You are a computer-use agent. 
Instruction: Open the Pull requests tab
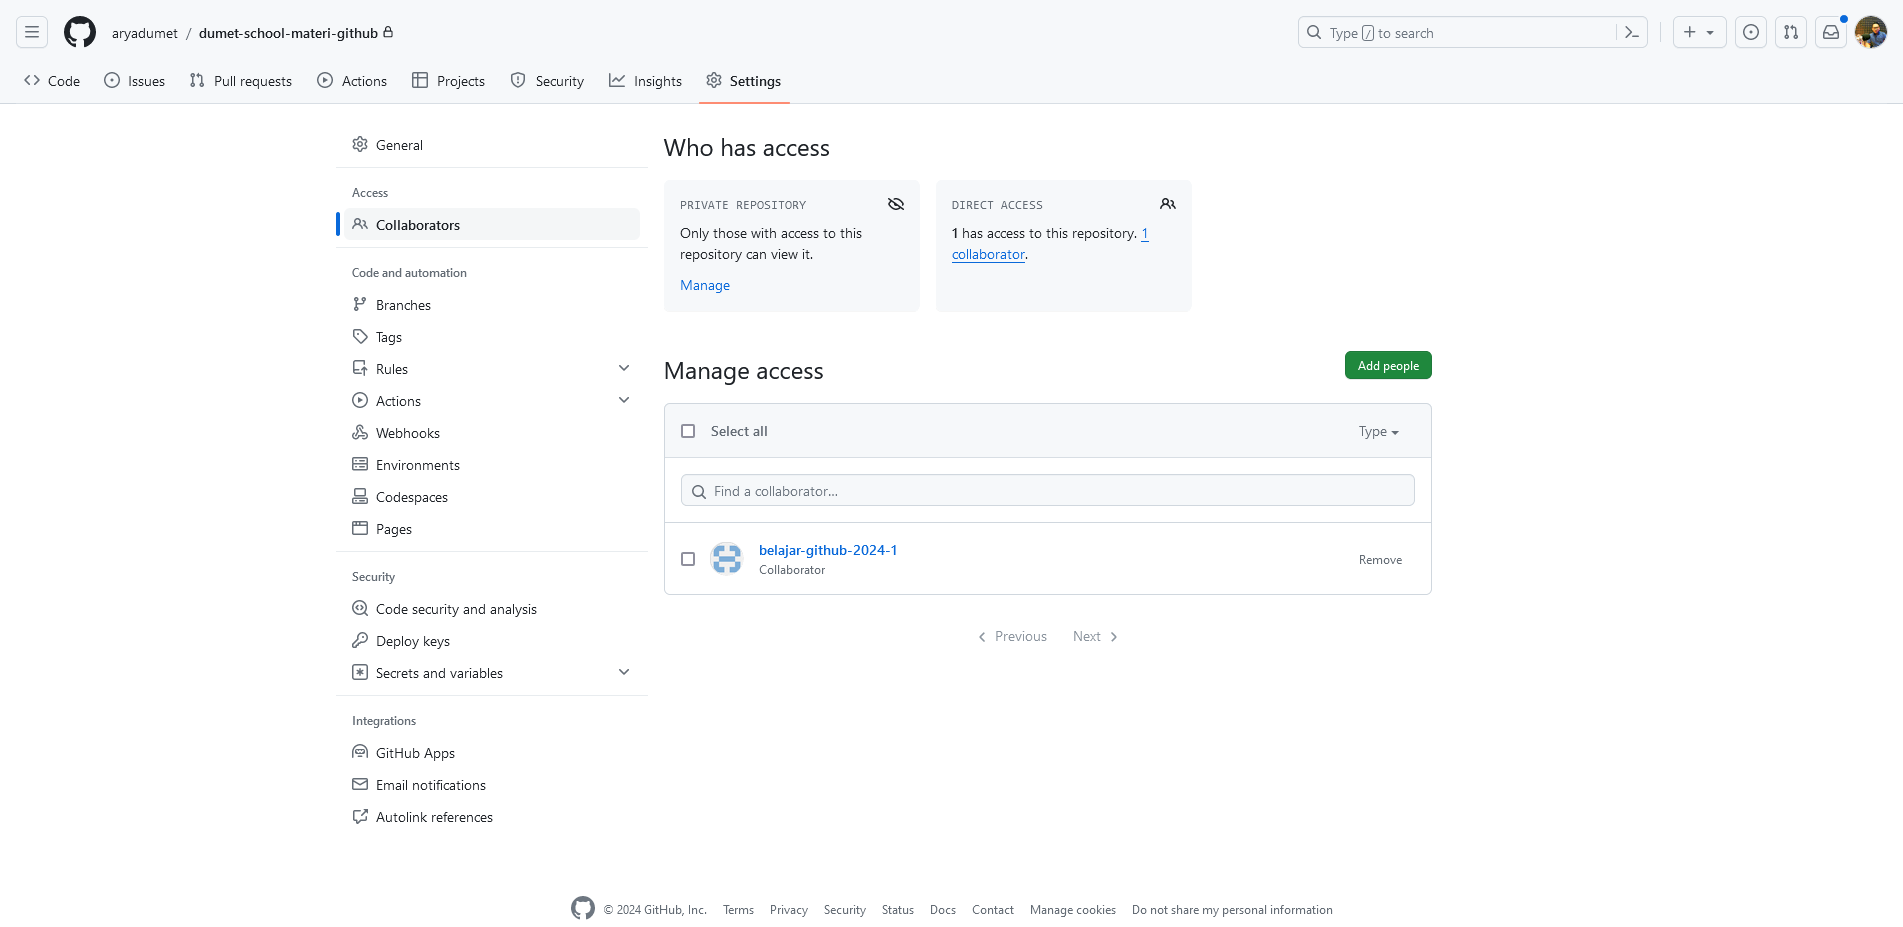pyautogui.click(x=241, y=81)
